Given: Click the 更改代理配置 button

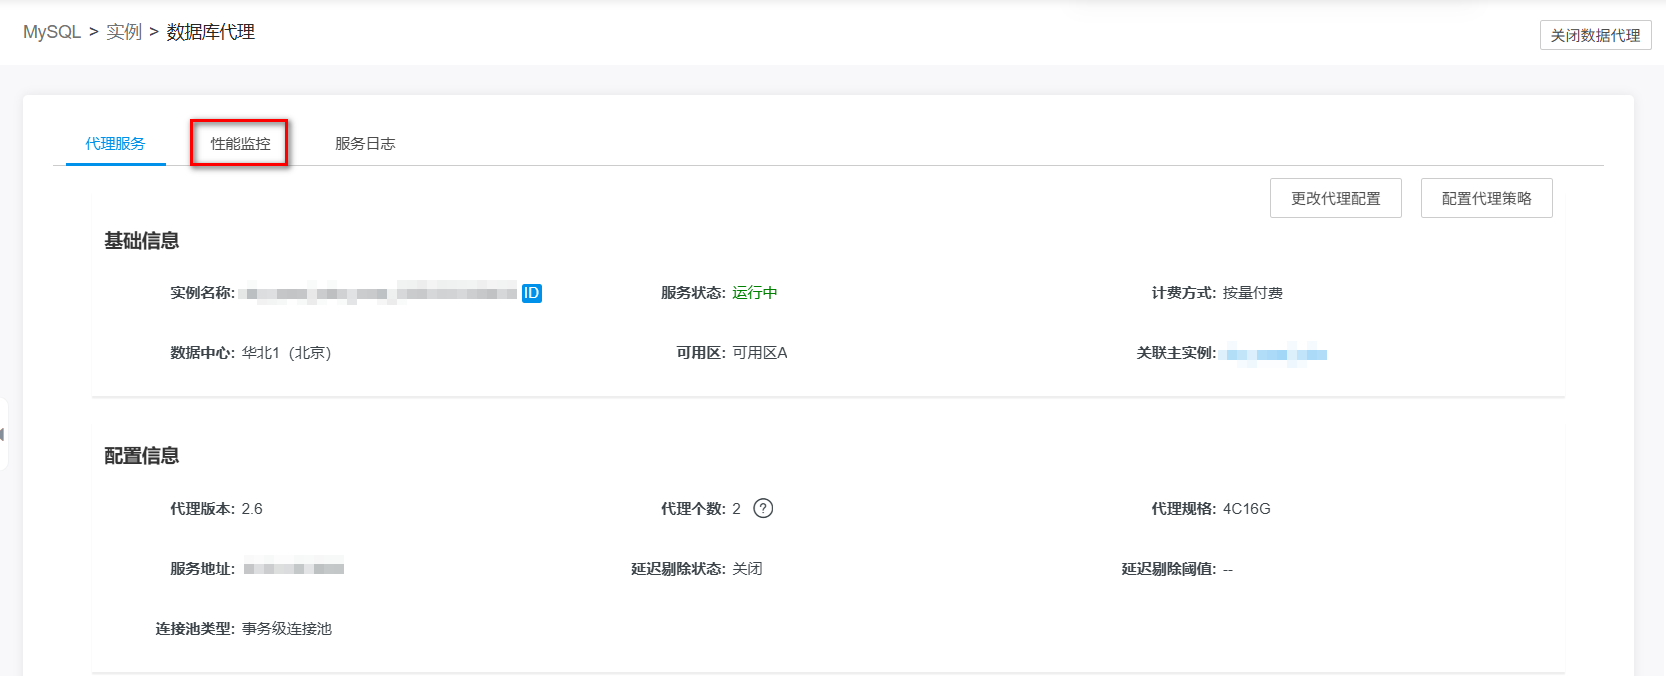Looking at the screenshot, I should point(1335,198).
